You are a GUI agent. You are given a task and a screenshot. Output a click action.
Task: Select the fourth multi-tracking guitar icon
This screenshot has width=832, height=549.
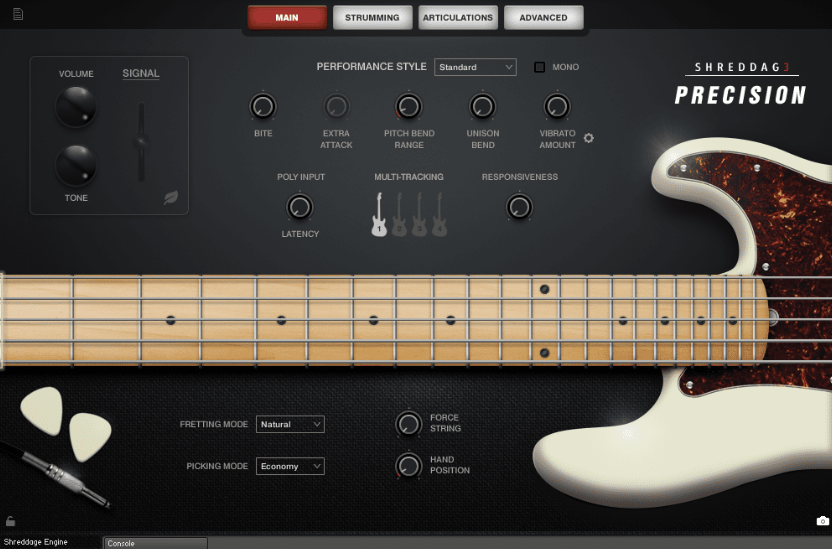(439, 215)
